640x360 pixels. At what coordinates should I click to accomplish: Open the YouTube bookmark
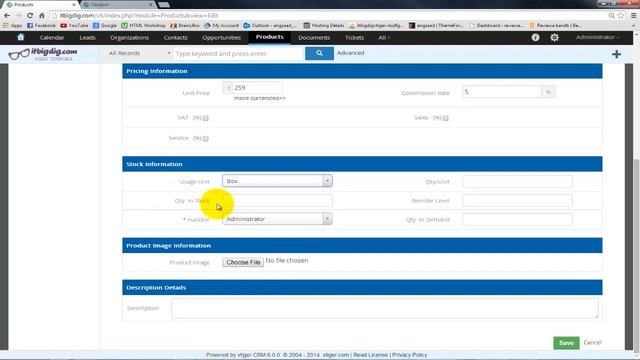pyautogui.click(x=74, y=25)
